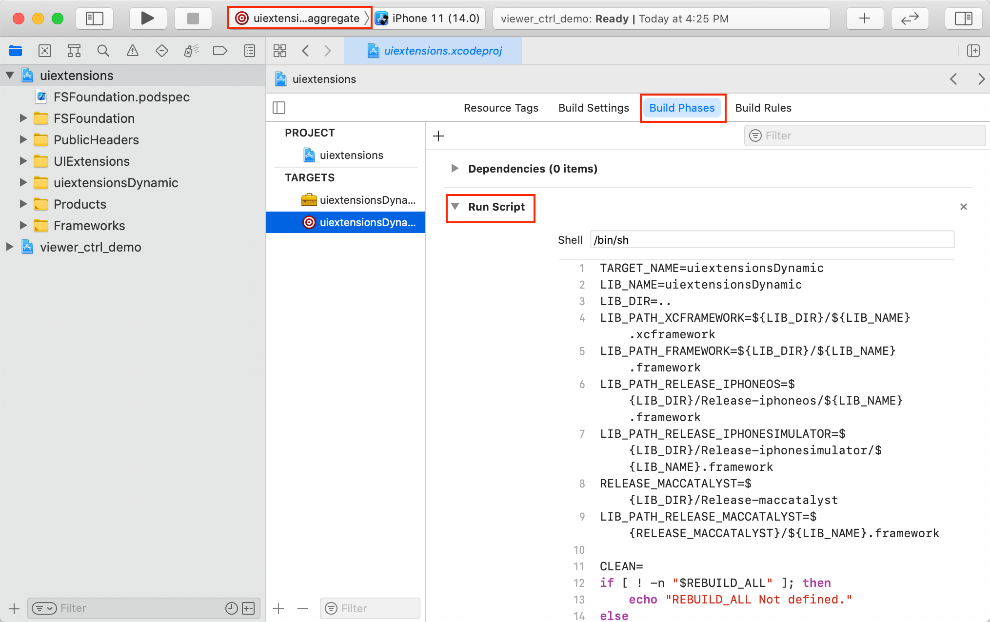
Task: Expand the Dependencies section
Action: tap(455, 169)
